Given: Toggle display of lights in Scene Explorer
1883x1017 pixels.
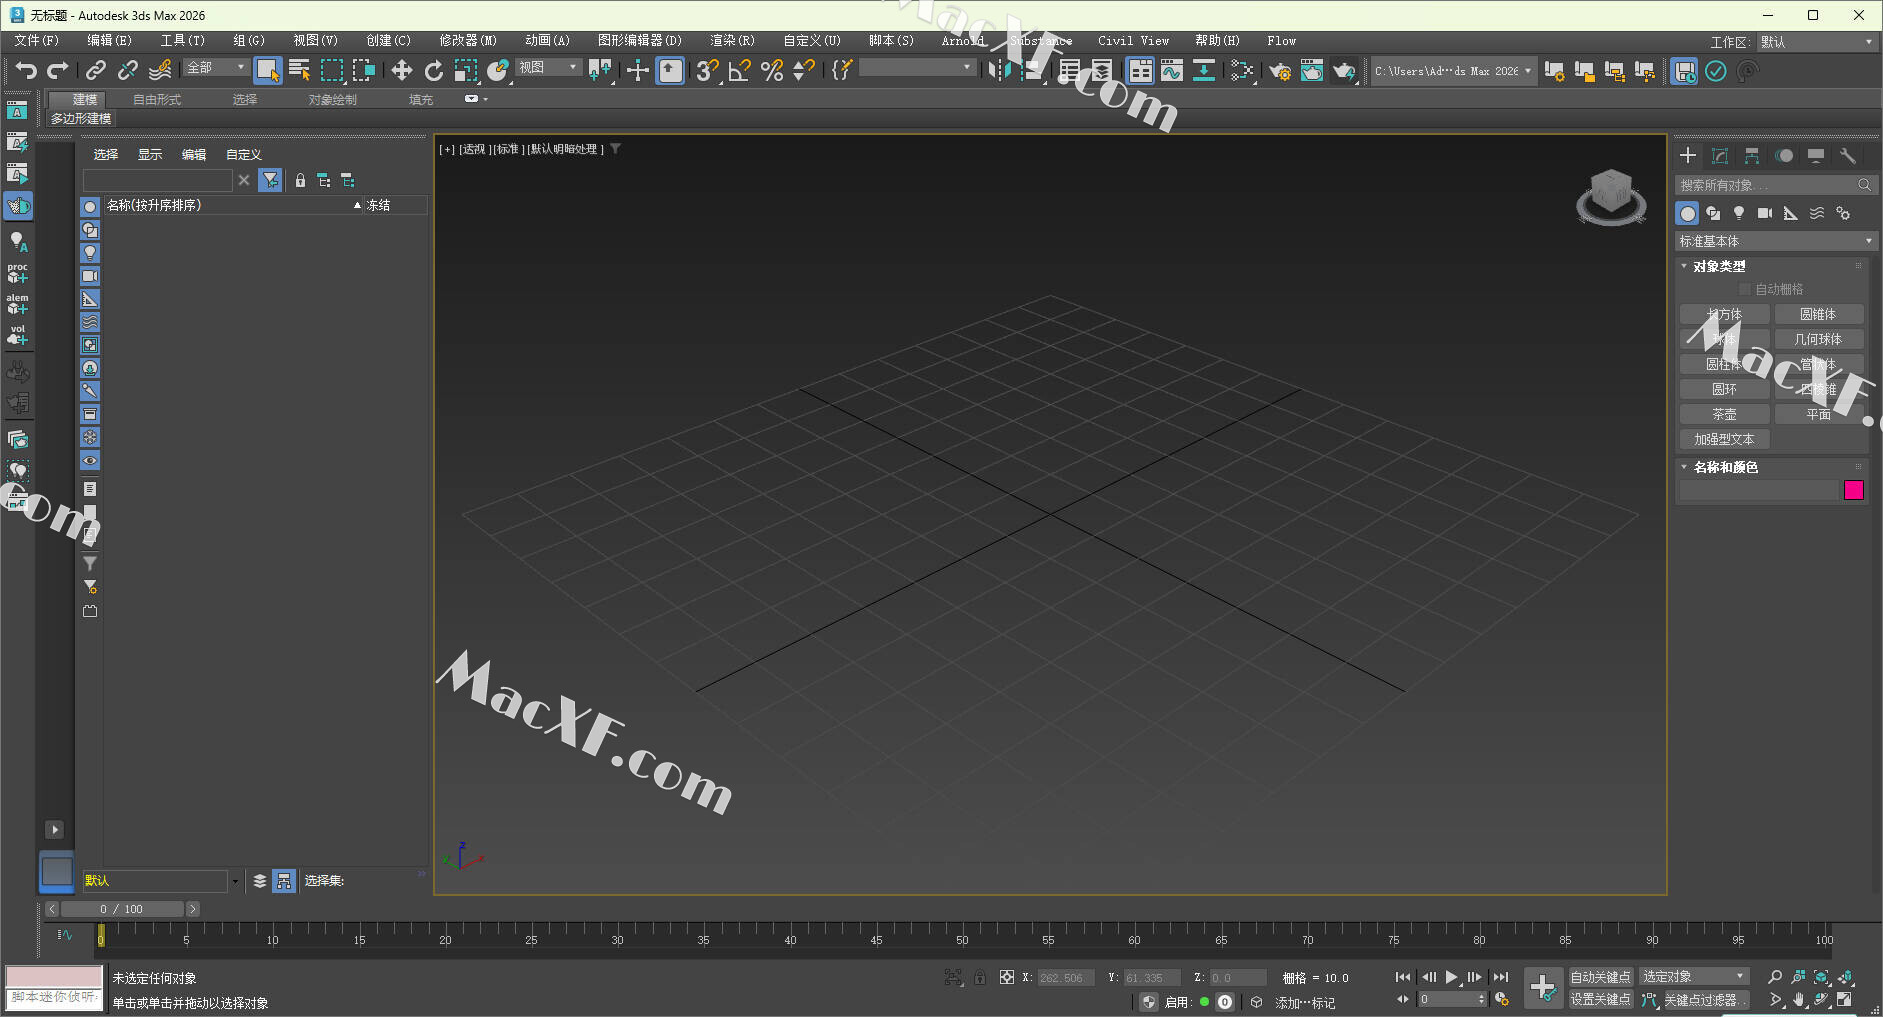Looking at the screenshot, I should tap(90, 253).
